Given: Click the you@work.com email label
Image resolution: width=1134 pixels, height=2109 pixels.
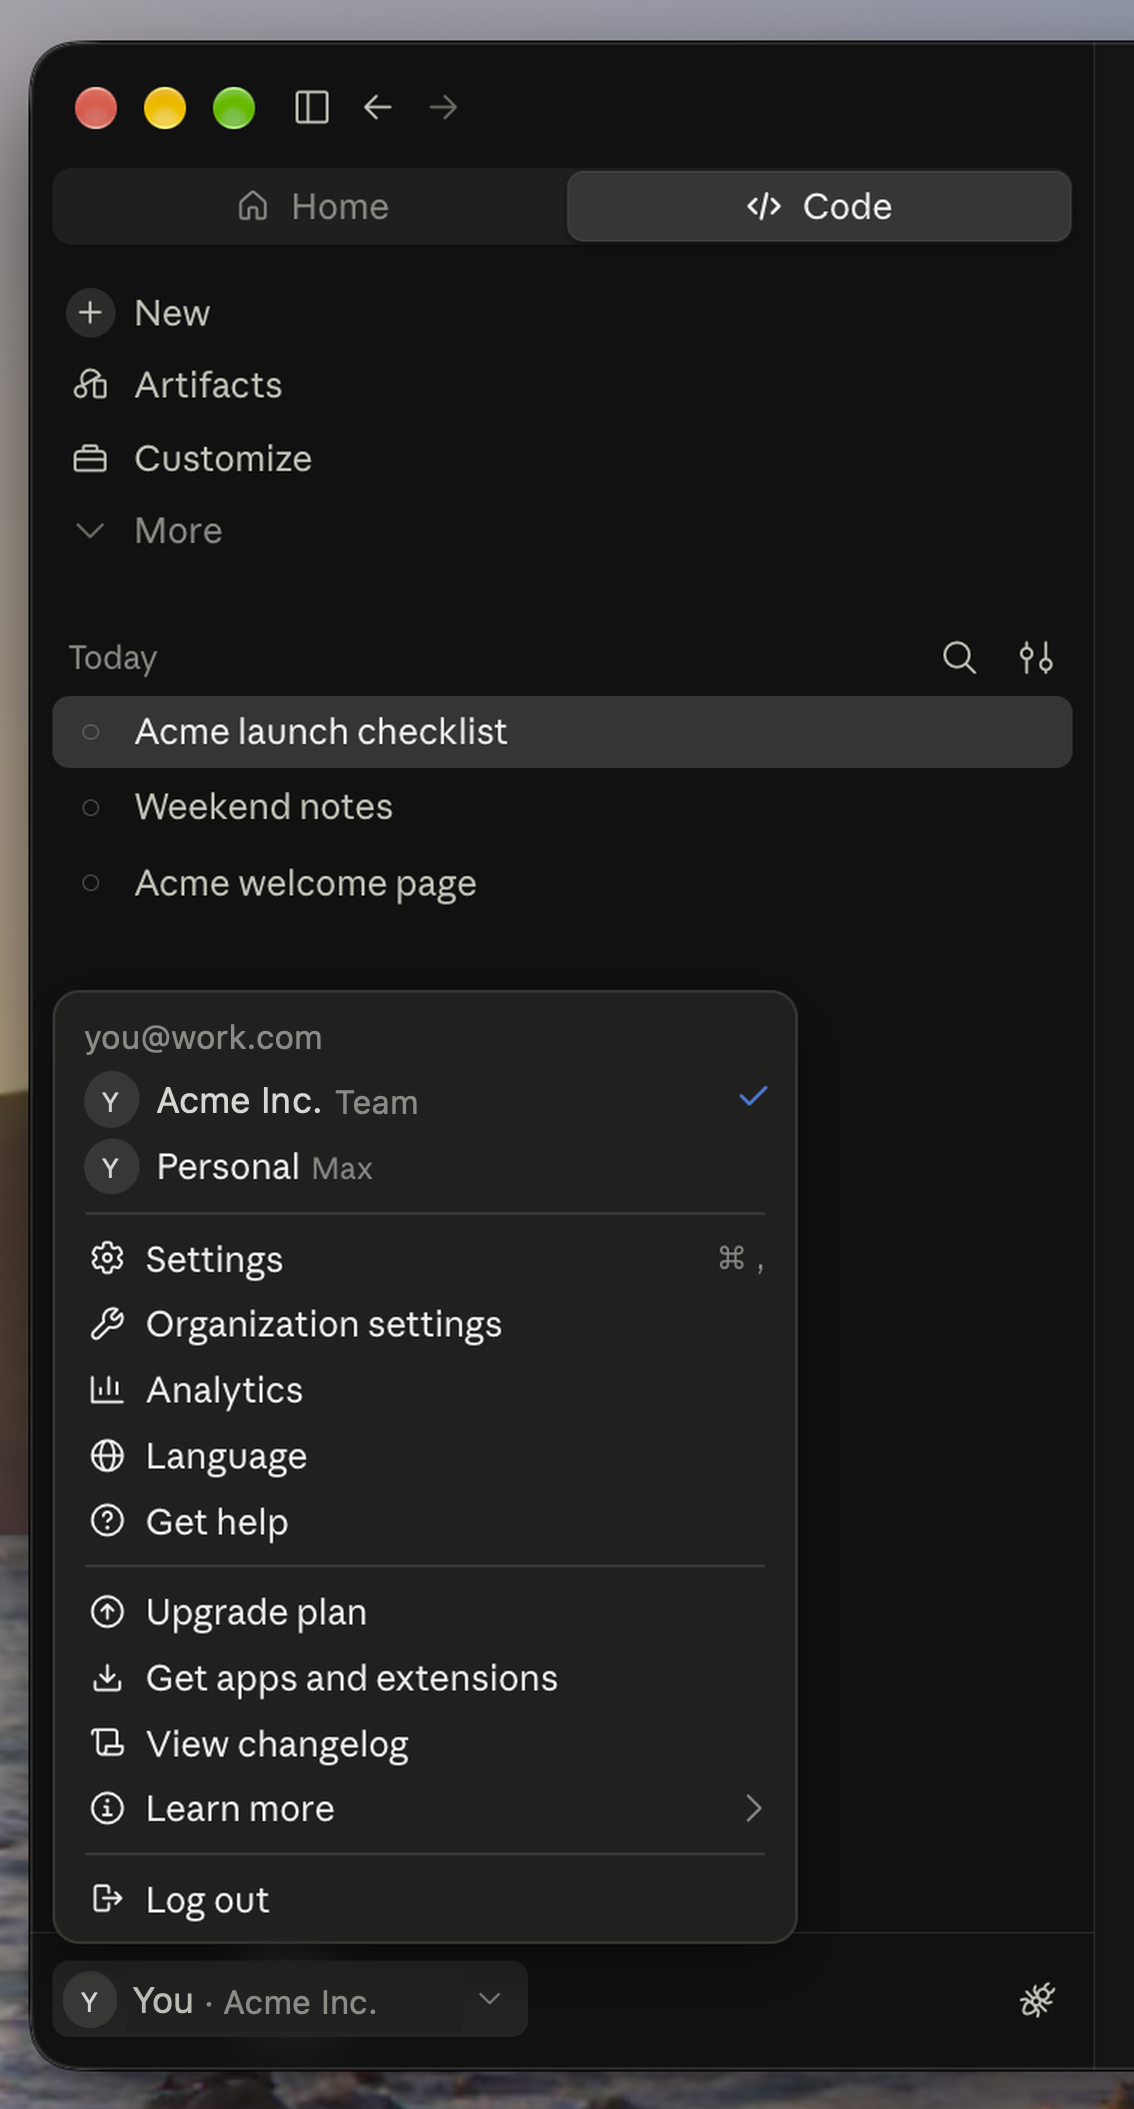Looking at the screenshot, I should point(203,1038).
